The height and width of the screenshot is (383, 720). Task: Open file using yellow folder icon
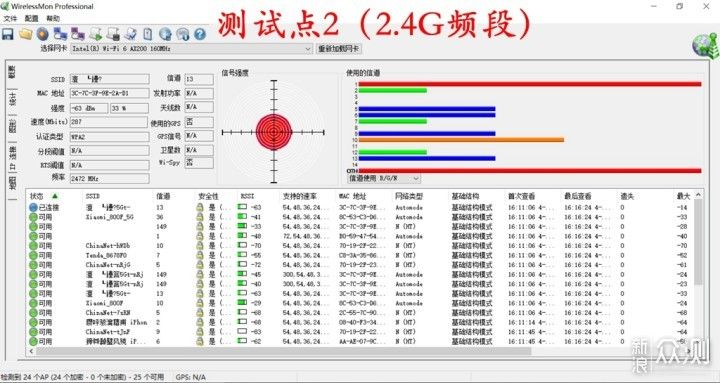click(25, 34)
